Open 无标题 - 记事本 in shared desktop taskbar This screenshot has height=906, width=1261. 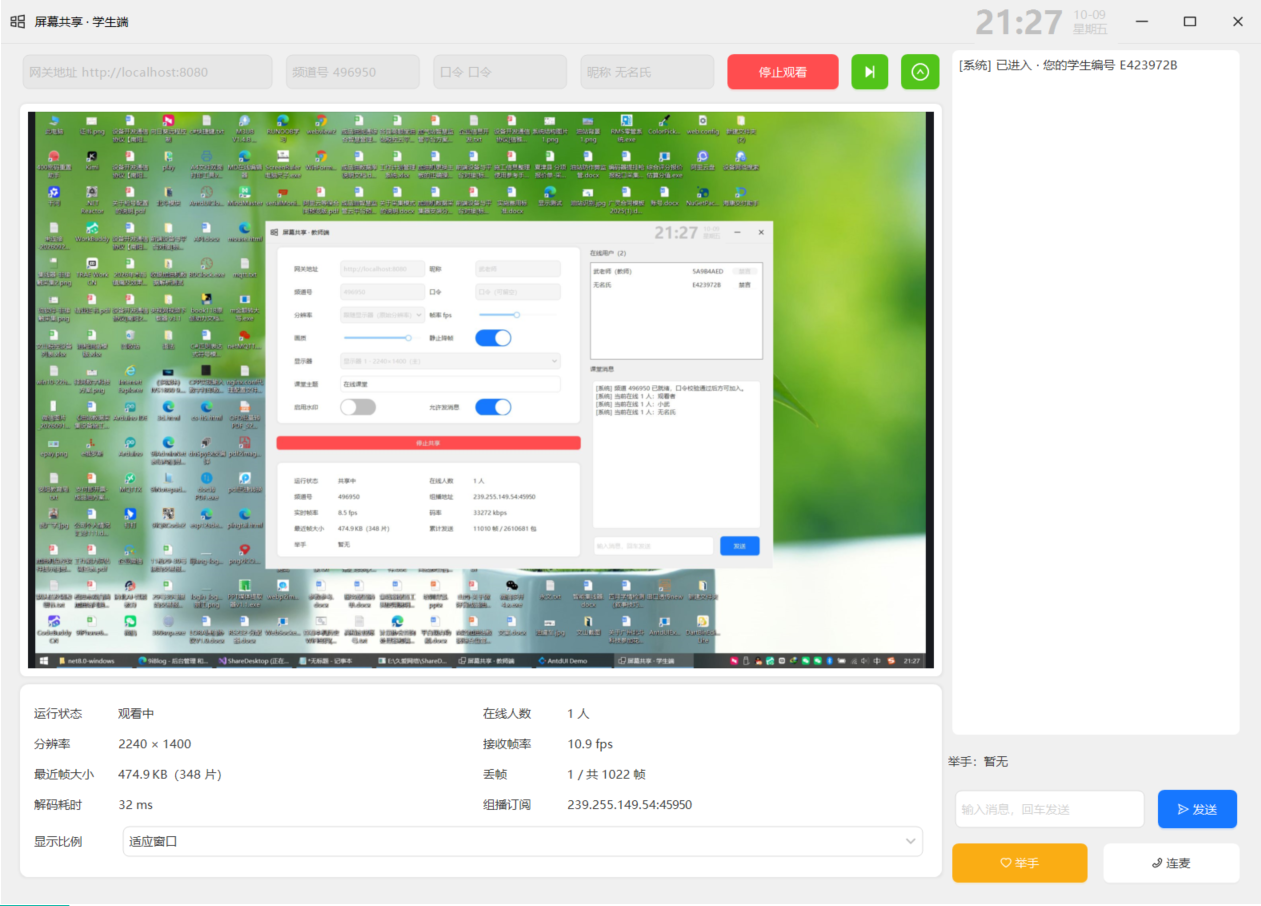point(333,661)
